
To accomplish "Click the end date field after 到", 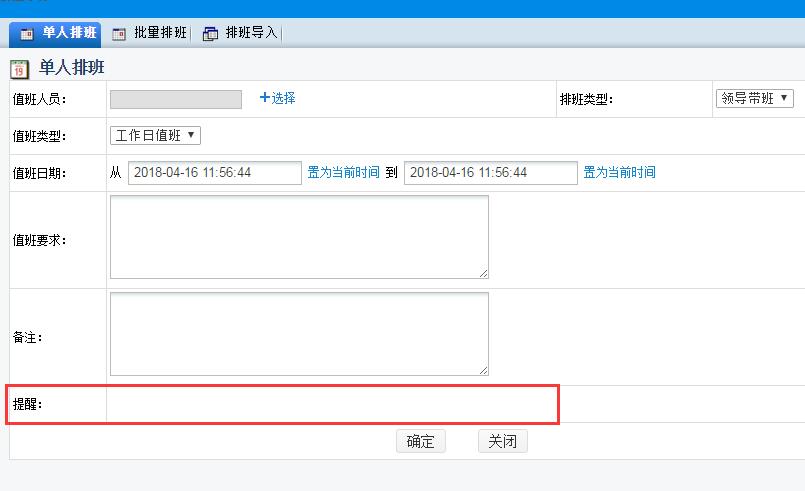I will point(491,173).
